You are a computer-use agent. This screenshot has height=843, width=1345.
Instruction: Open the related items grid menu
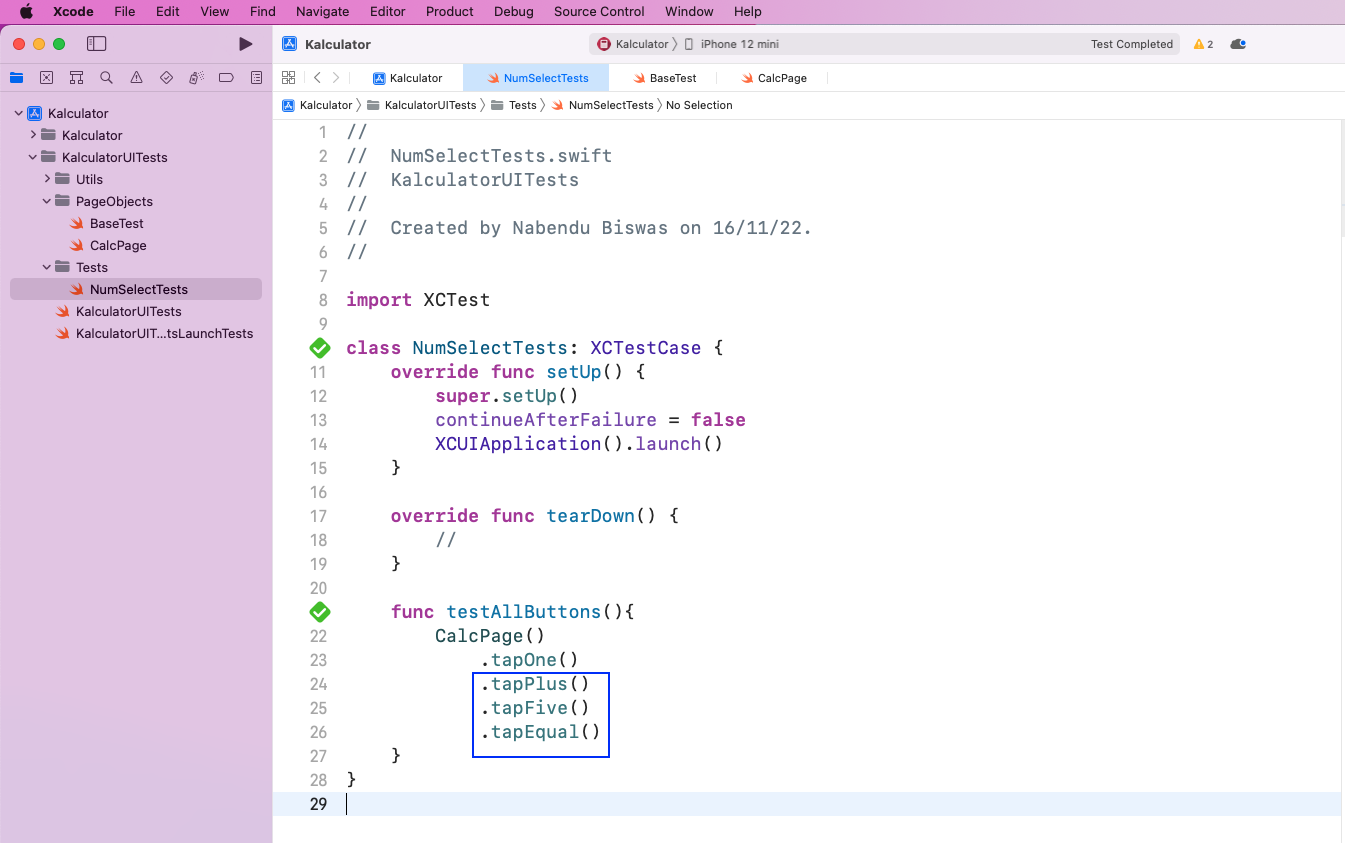coord(288,78)
